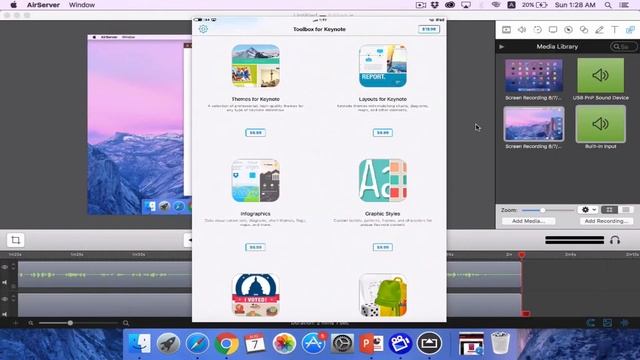Open the Themes for Keynote app icon
The width and height of the screenshot is (640, 360).
pyautogui.click(x=256, y=66)
